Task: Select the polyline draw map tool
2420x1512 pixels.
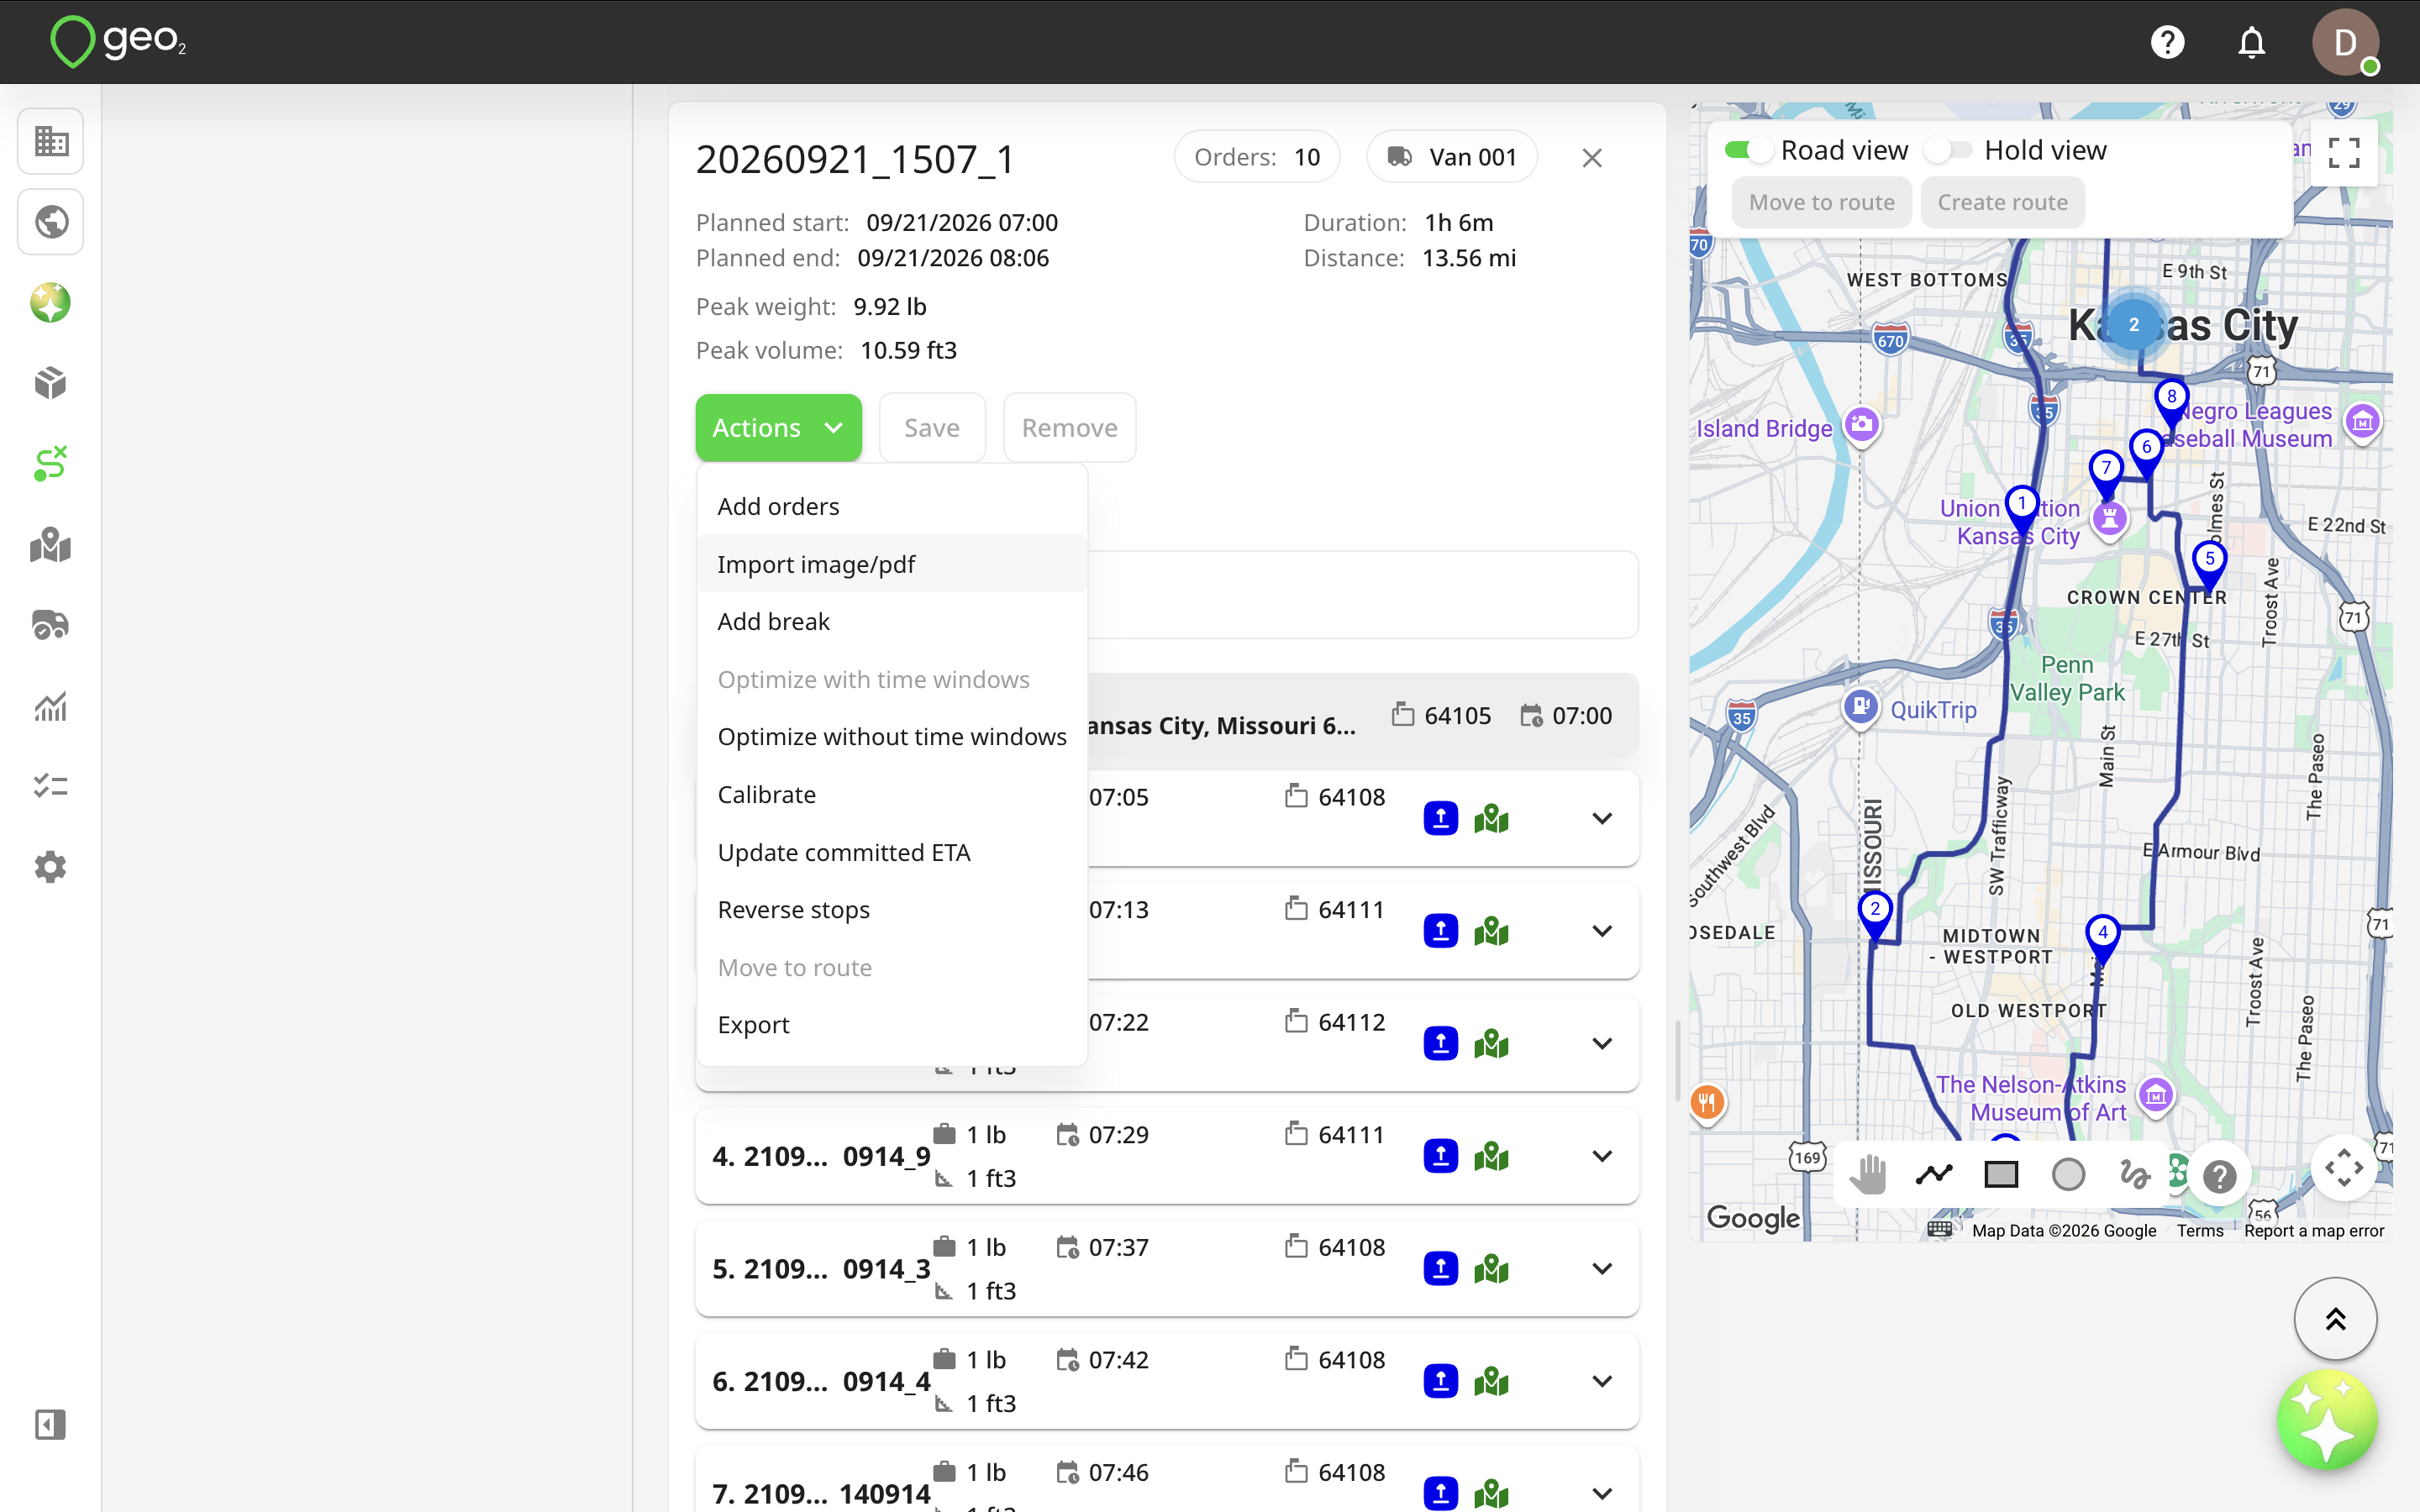Action: click(1934, 1174)
